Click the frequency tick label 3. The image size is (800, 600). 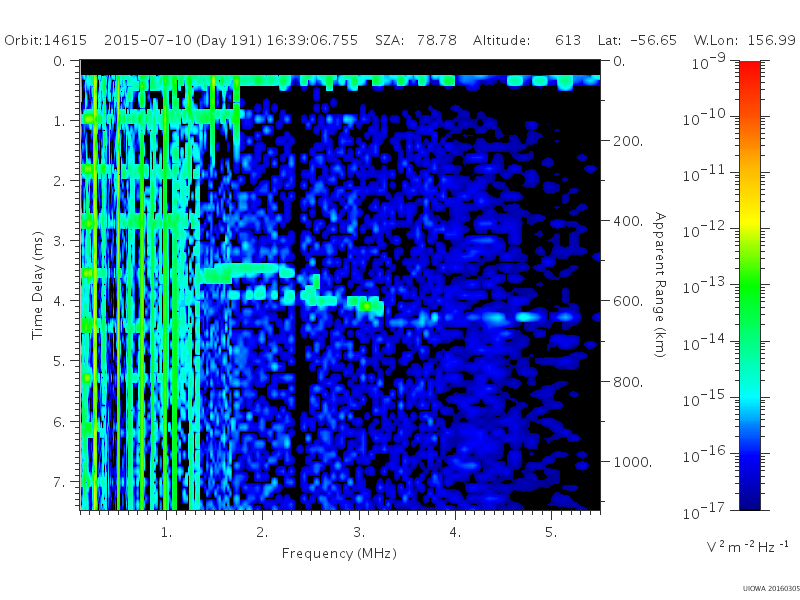359,533
